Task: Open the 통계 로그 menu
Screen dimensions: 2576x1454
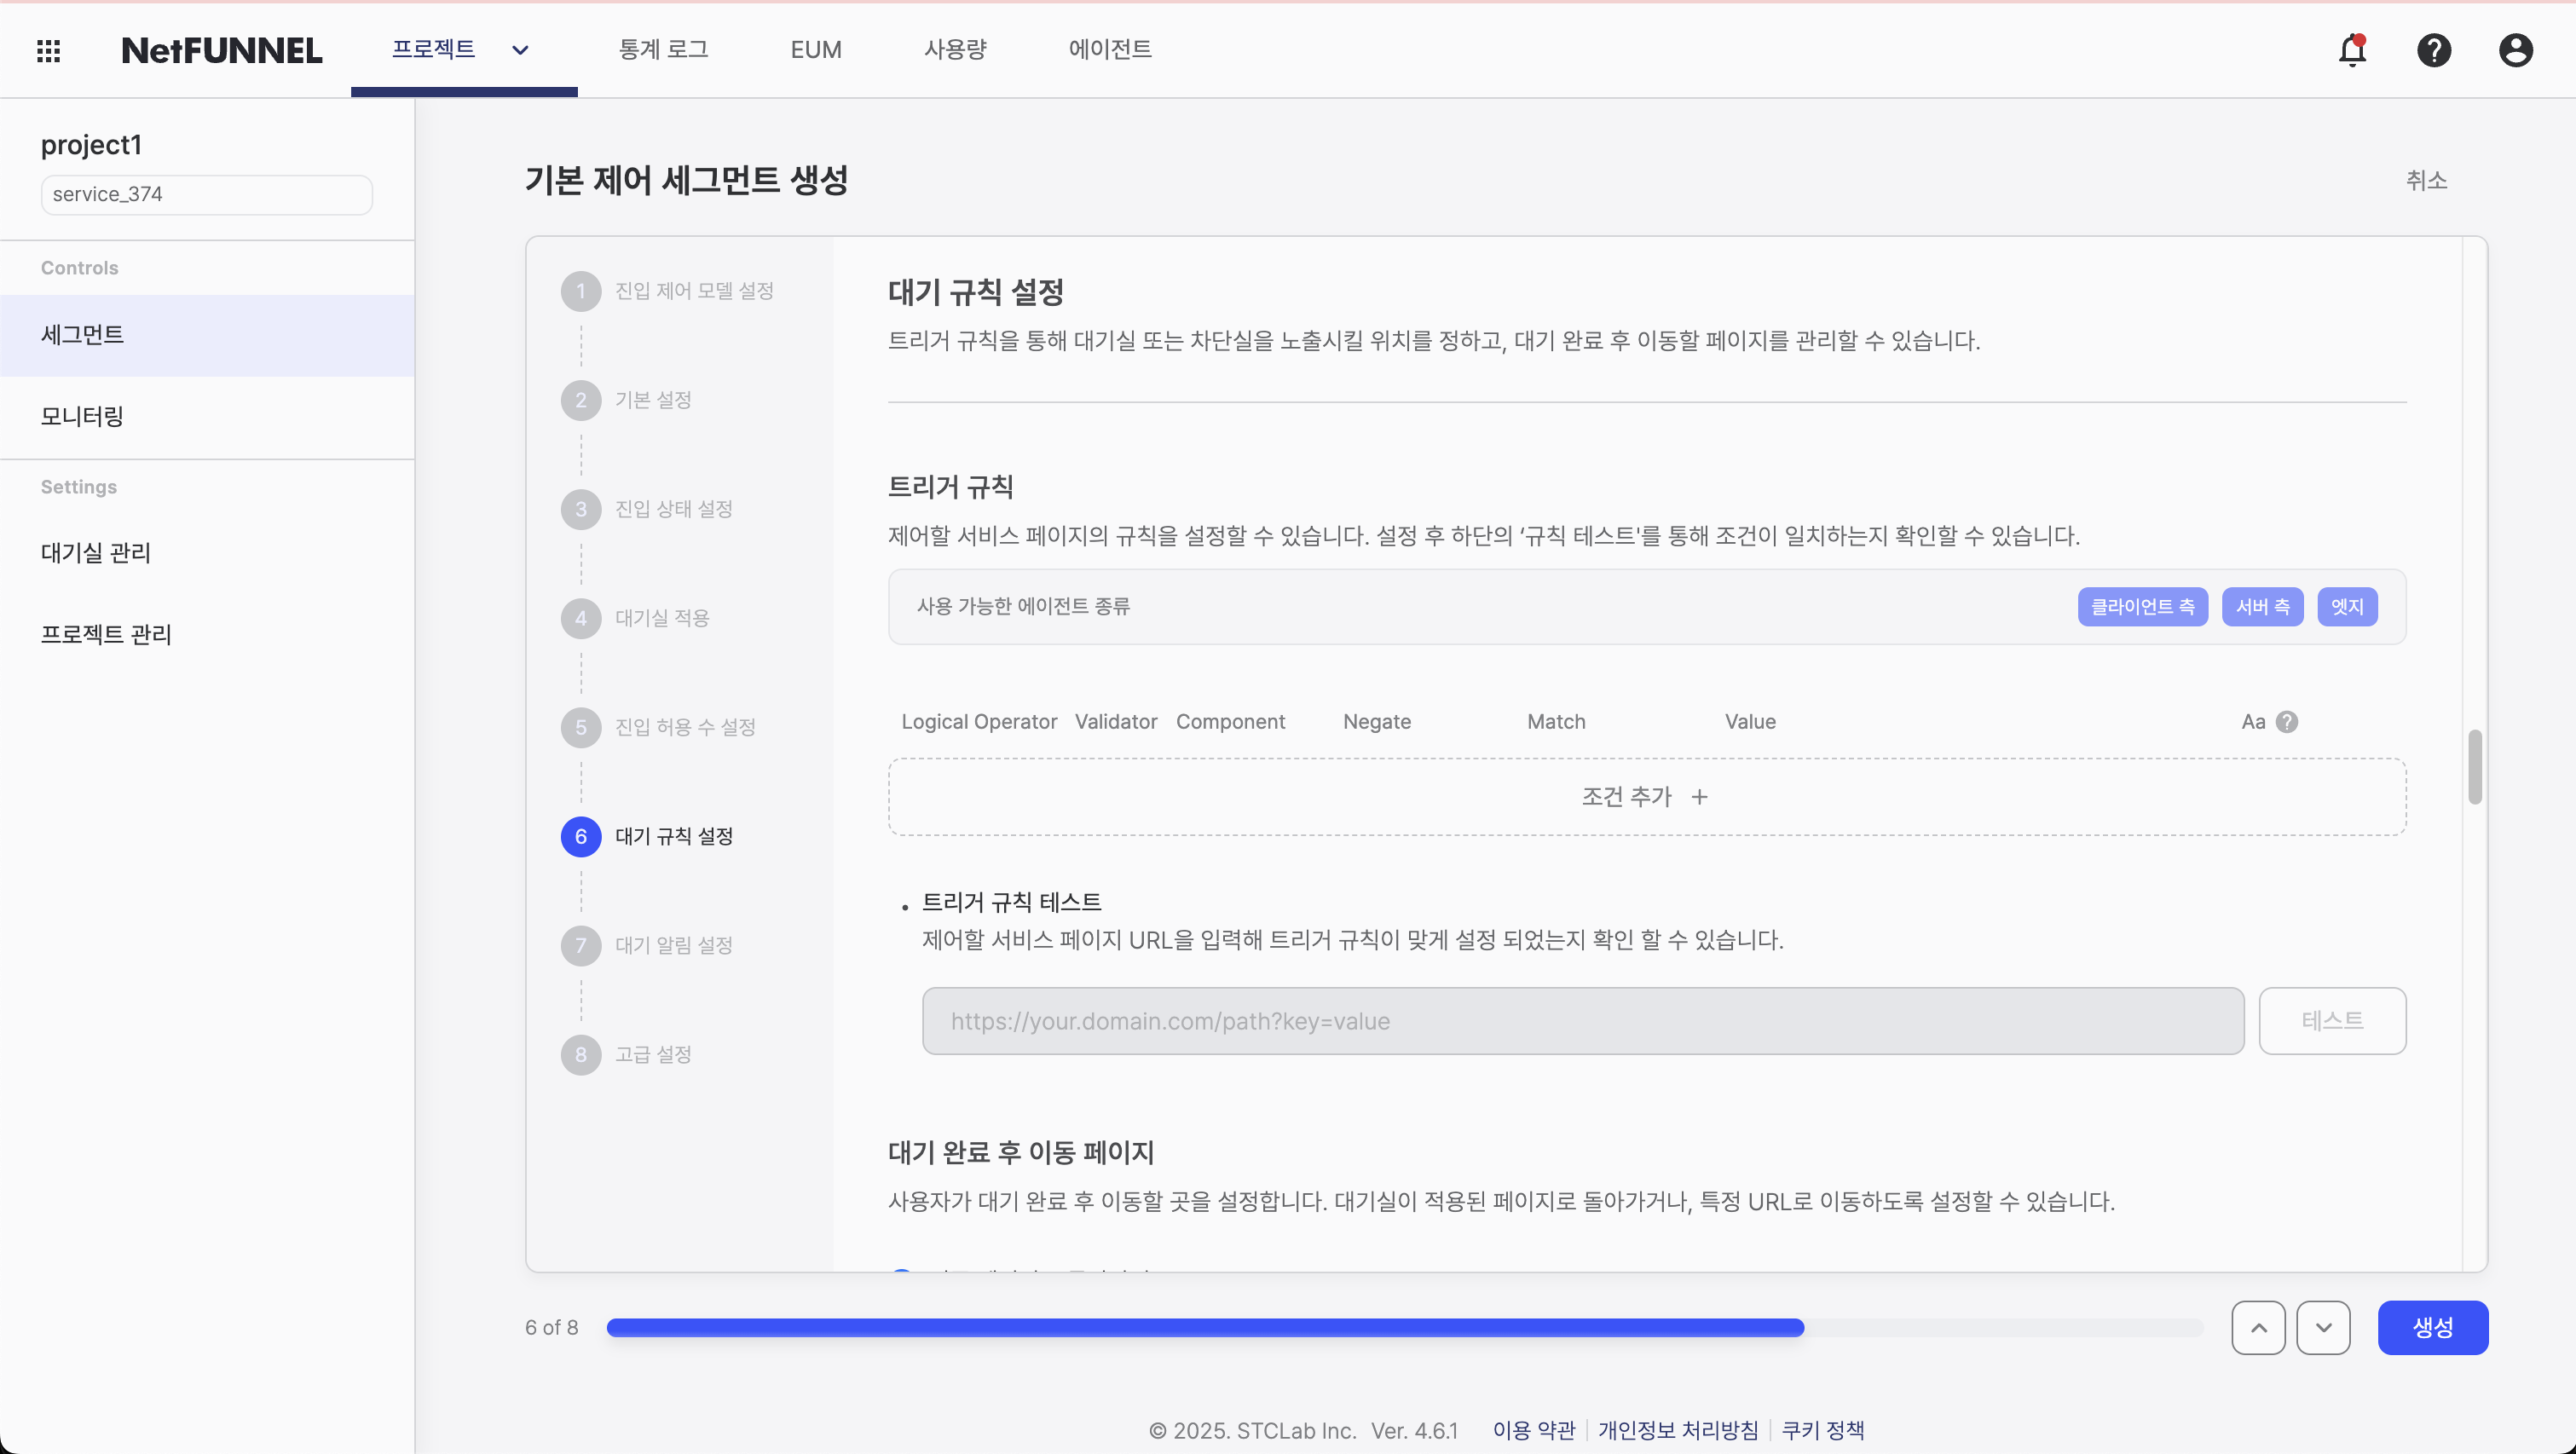Action: [663, 50]
